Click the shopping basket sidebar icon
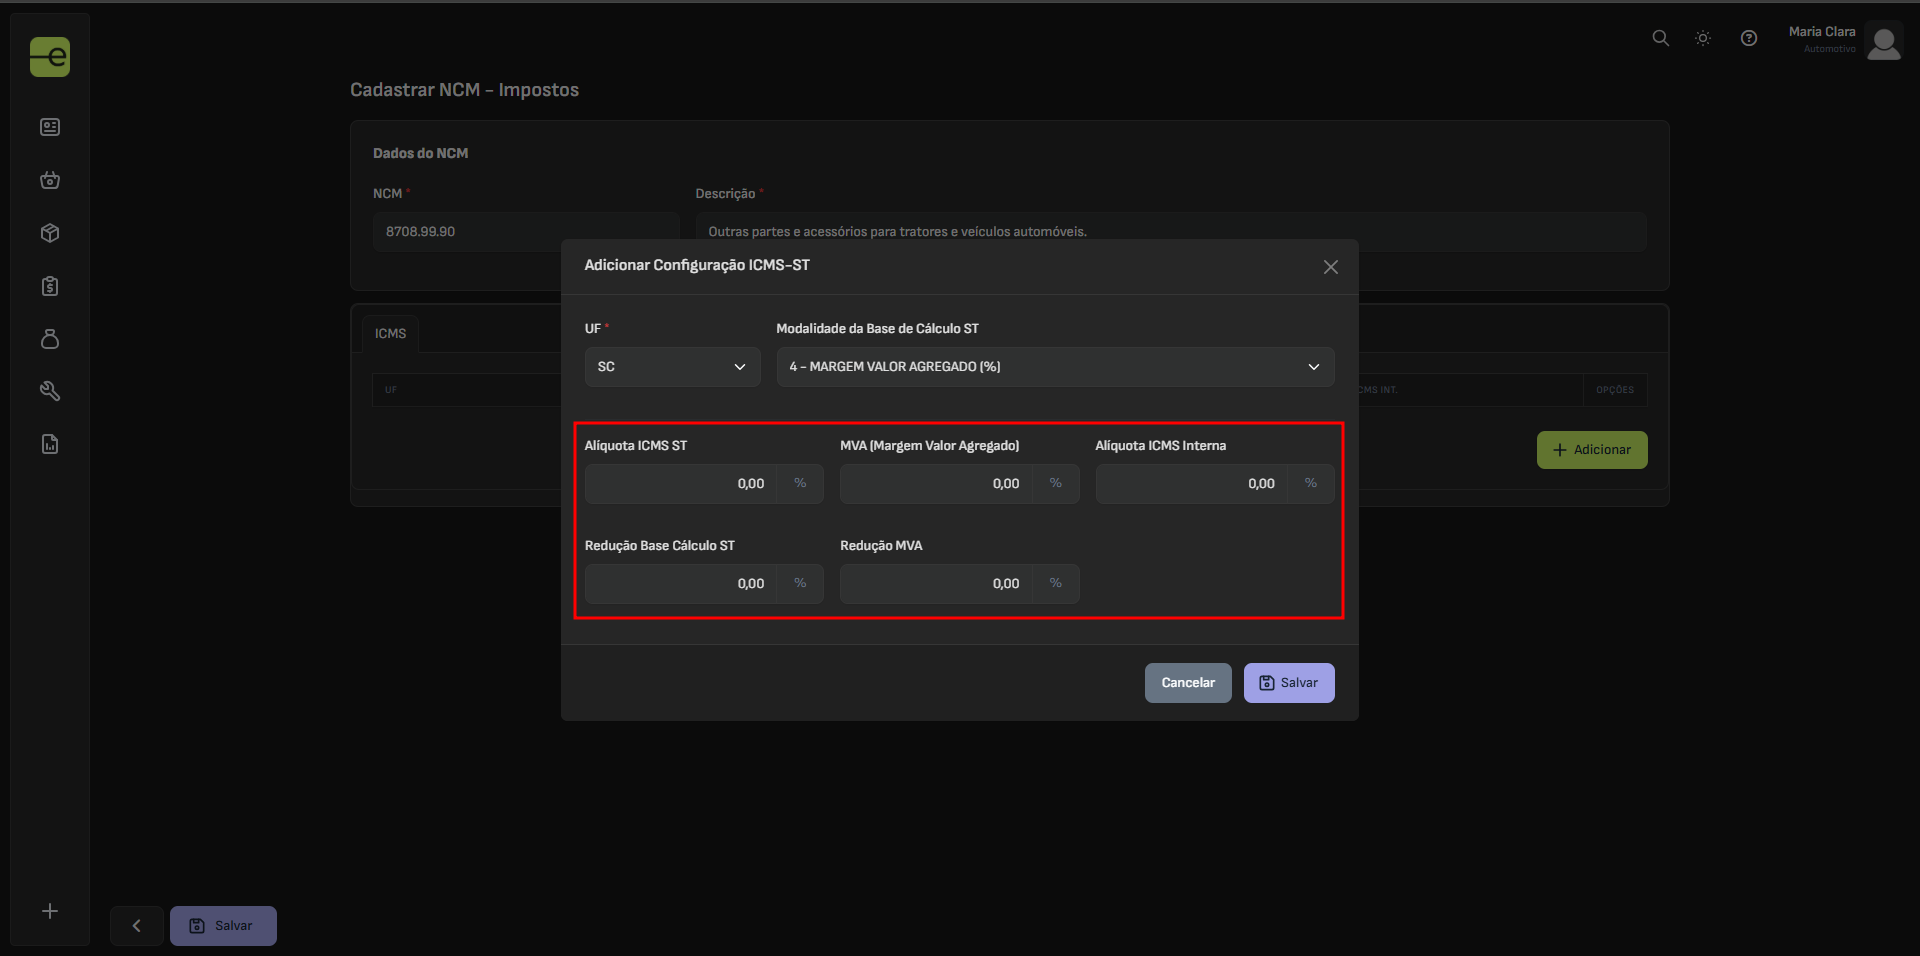 coord(50,180)
